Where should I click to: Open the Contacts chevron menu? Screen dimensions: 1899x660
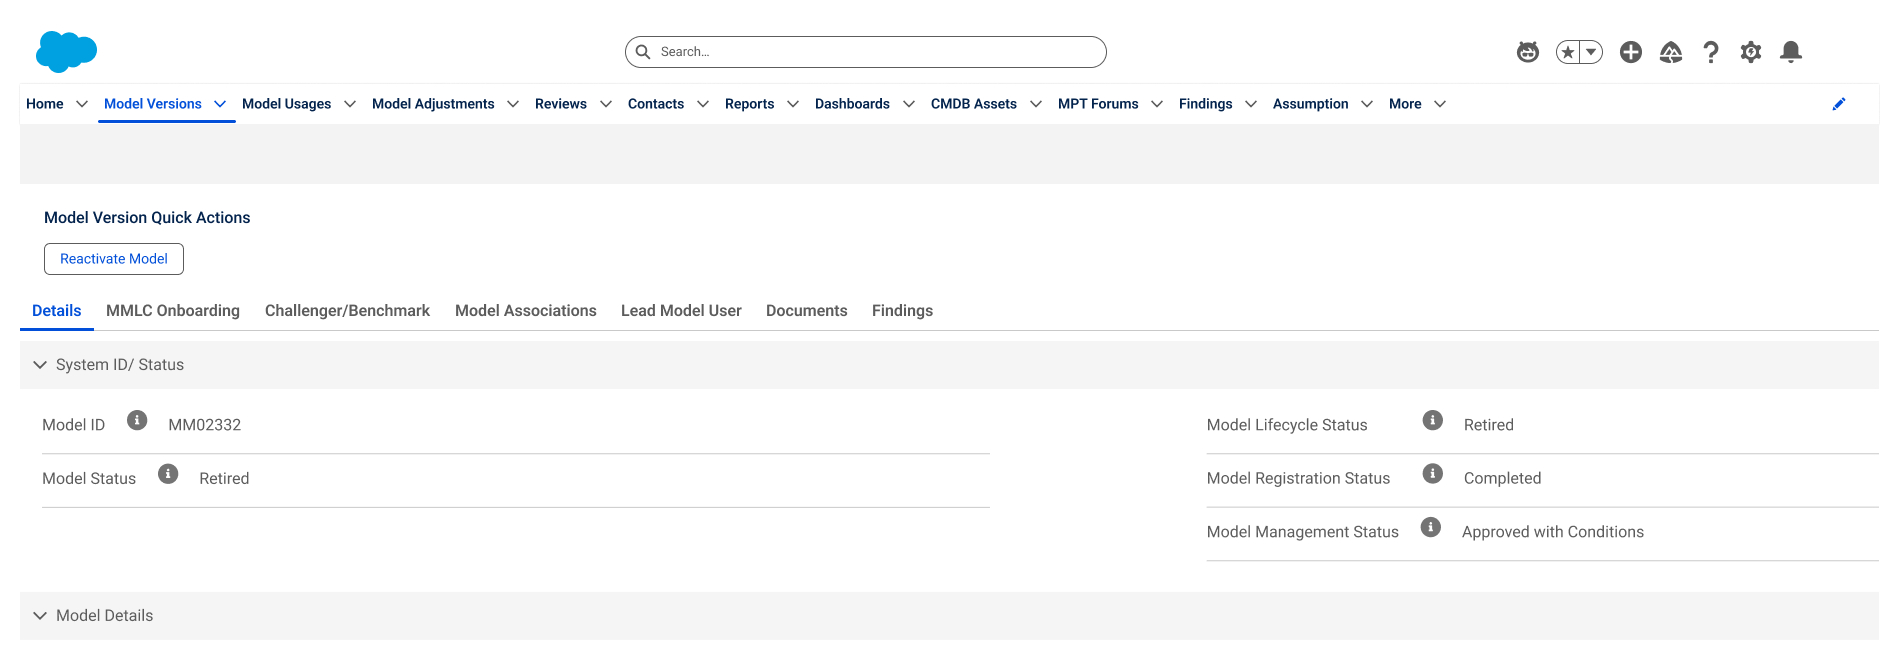pyautogui.click(x=703, y=104)
